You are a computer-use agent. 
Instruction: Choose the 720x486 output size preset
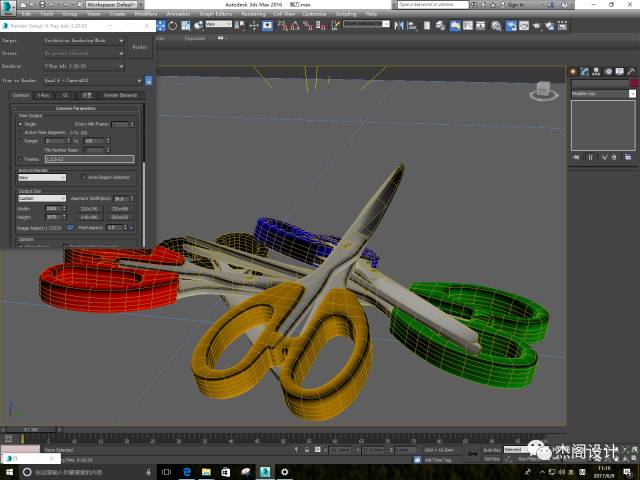[x=120, y=209]
